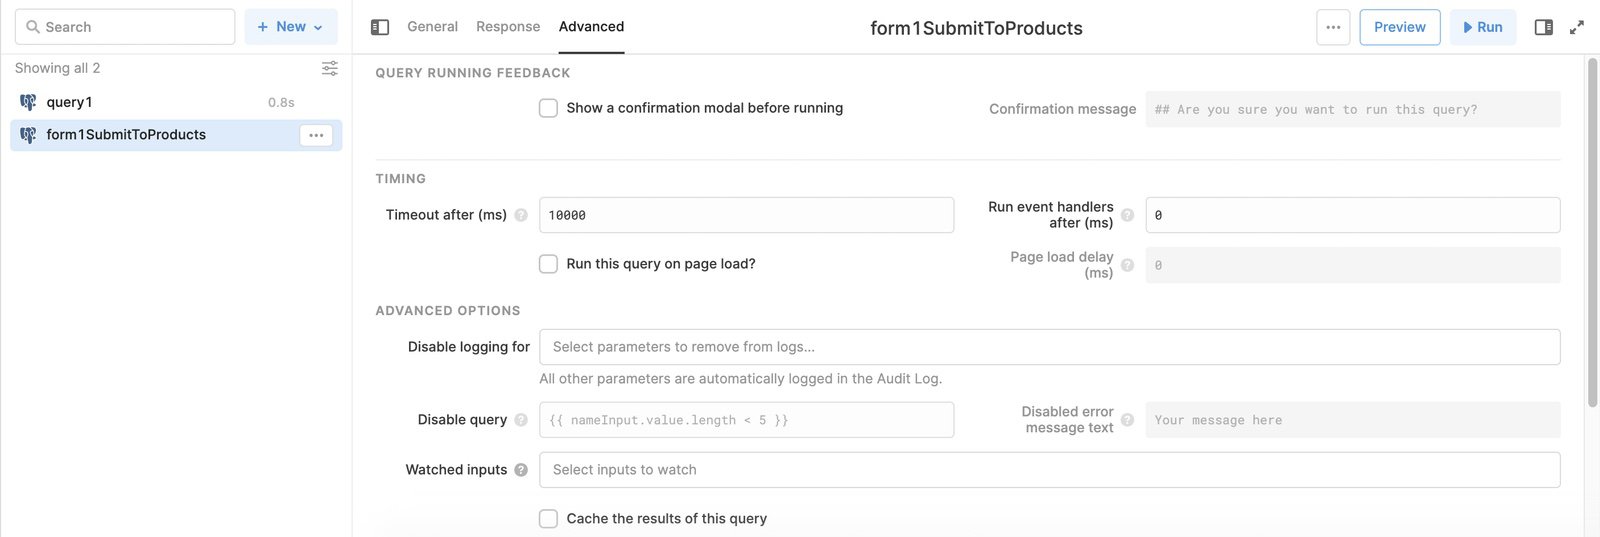Open the Disable logging for parameter selector
The height and width of the screenshot is (537, 1600).
point(1049,347)
